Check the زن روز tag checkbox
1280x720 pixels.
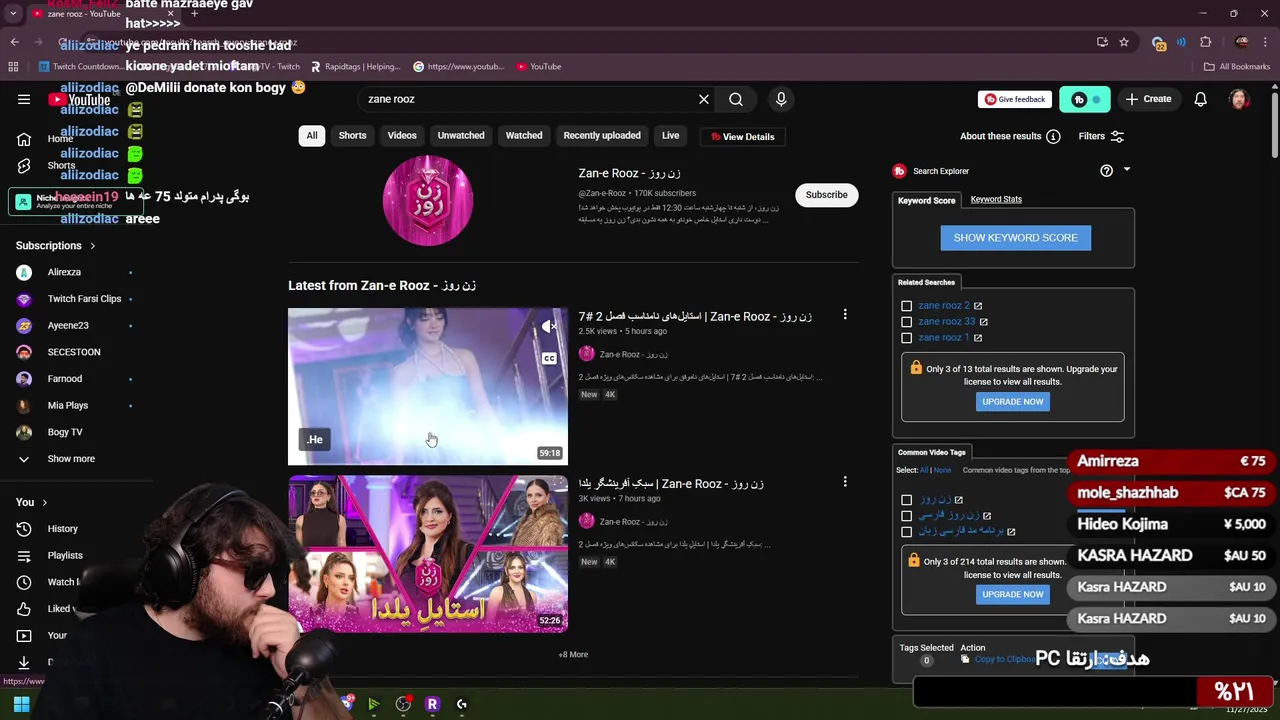907,500
